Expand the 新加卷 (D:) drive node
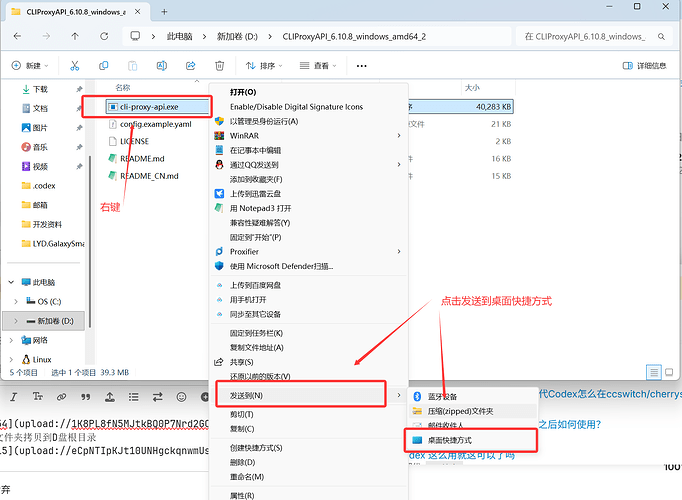 pos(16,321)
